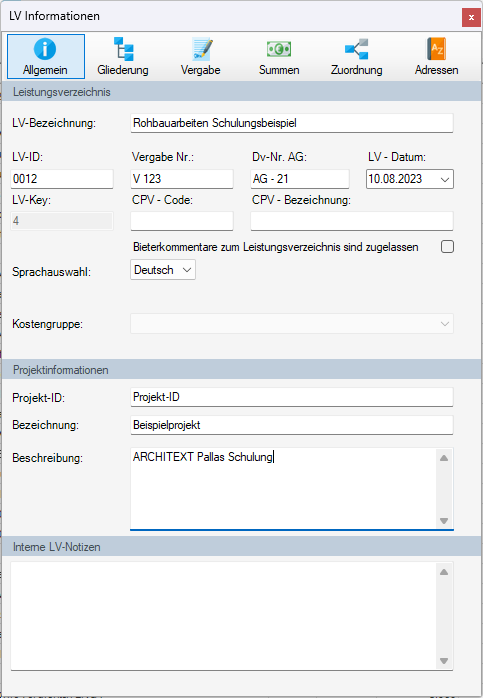Open the Kostengruppe dropdown

click(292, 324)
